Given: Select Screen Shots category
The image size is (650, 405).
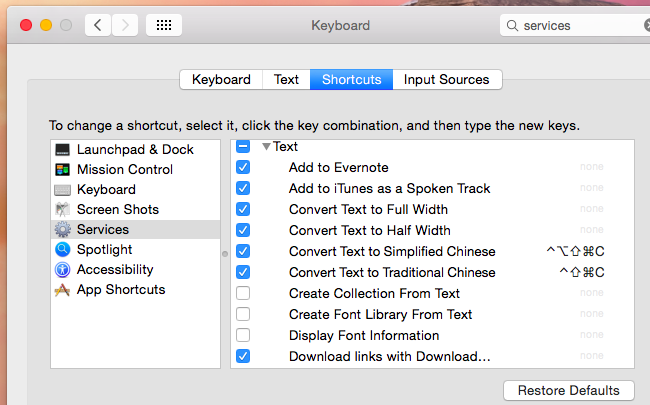Looking at the screenshot, I should point(136,210).
